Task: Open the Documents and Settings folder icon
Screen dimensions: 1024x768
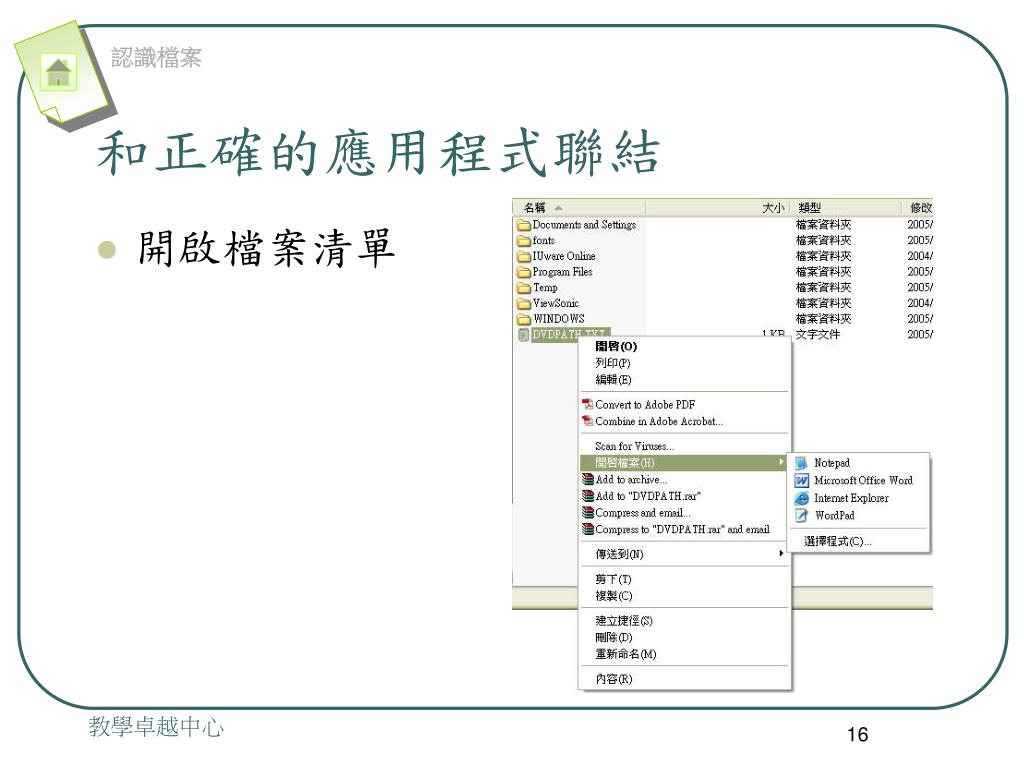Action: [524, 225]
